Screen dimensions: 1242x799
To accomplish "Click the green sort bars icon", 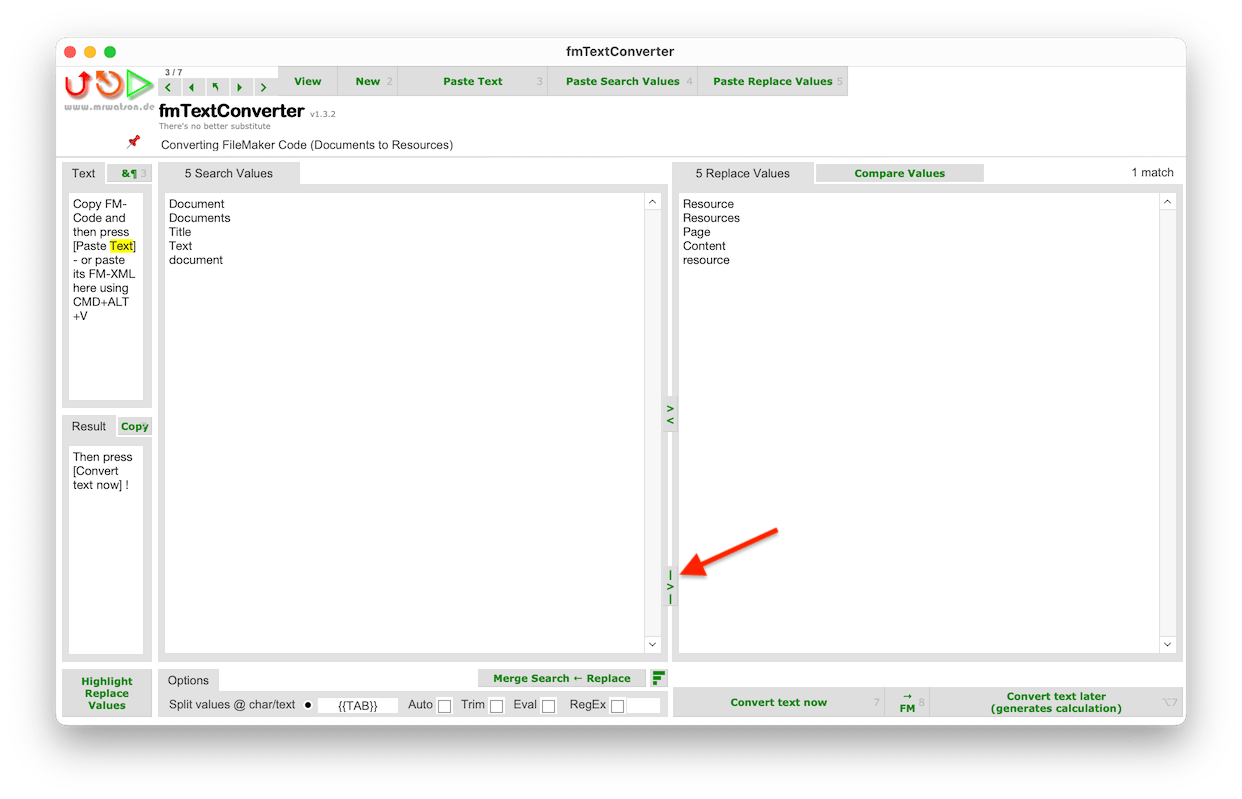I will pos(658,678).
